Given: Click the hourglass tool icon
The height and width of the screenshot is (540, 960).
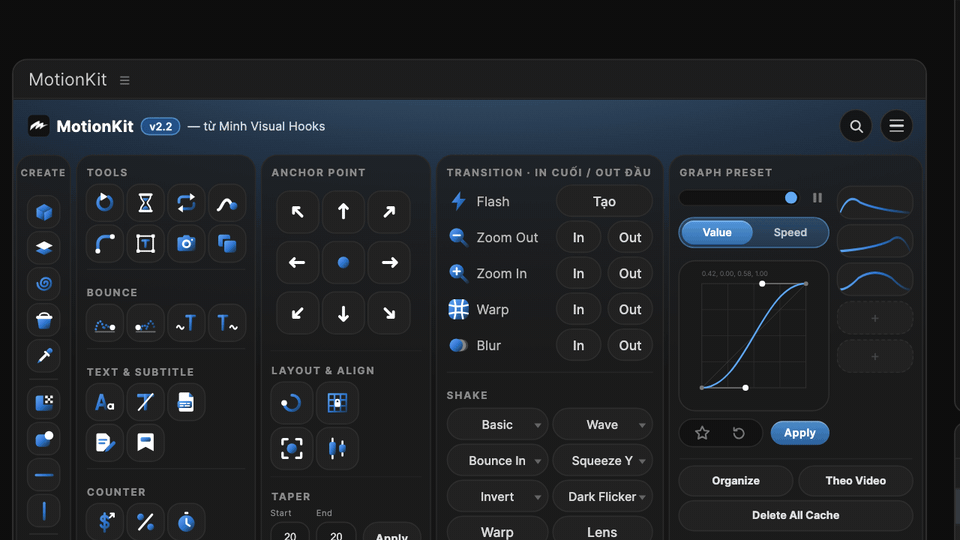Looking at the screenshot, I should tap(145, 203).
